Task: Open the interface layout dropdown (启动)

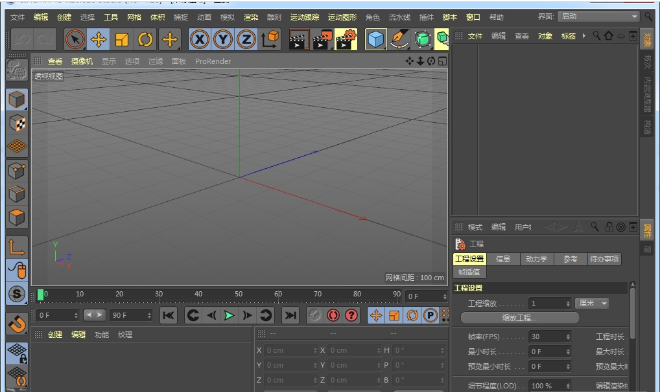Action: (x=599, y=16)
